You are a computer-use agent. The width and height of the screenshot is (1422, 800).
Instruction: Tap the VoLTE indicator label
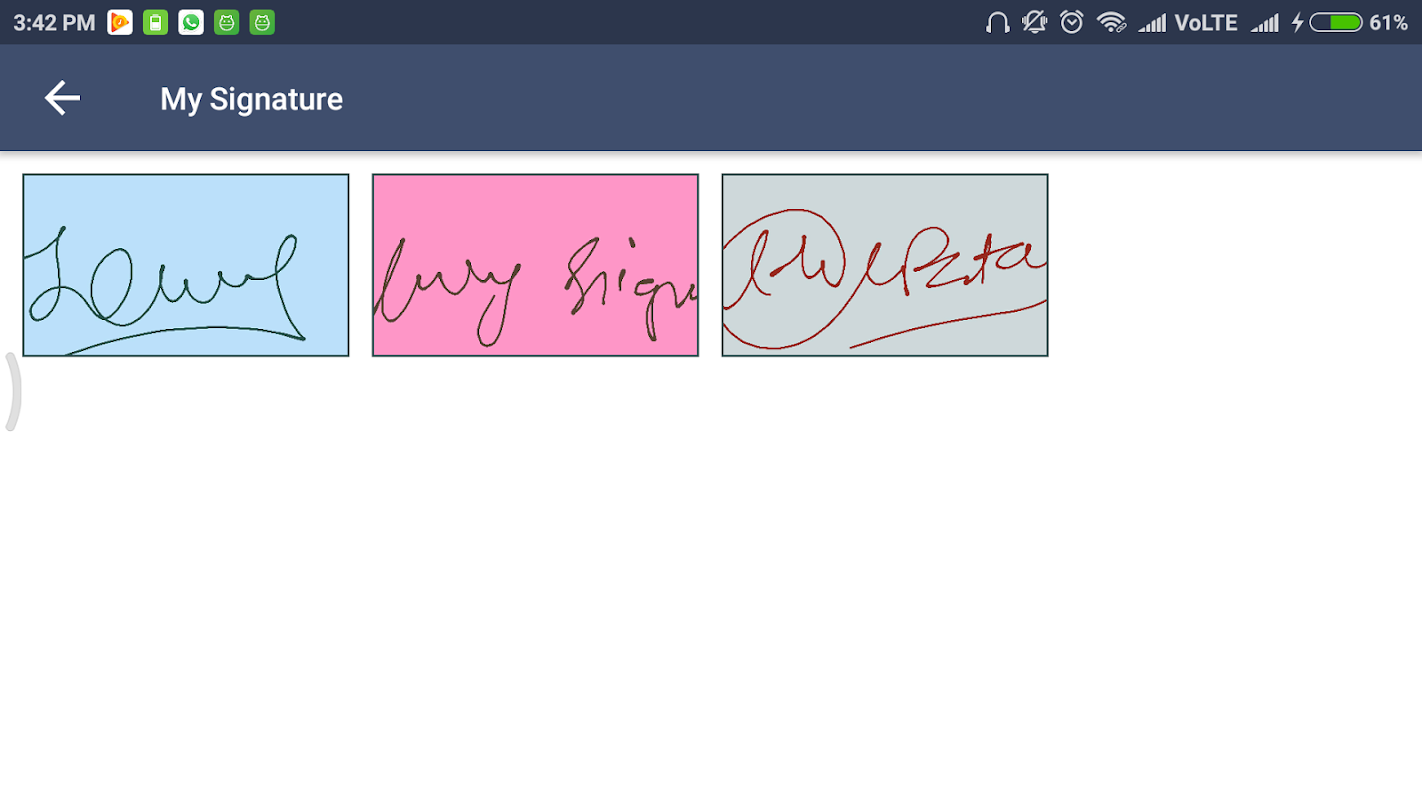pyautogui.click(x=1206, y=22)
